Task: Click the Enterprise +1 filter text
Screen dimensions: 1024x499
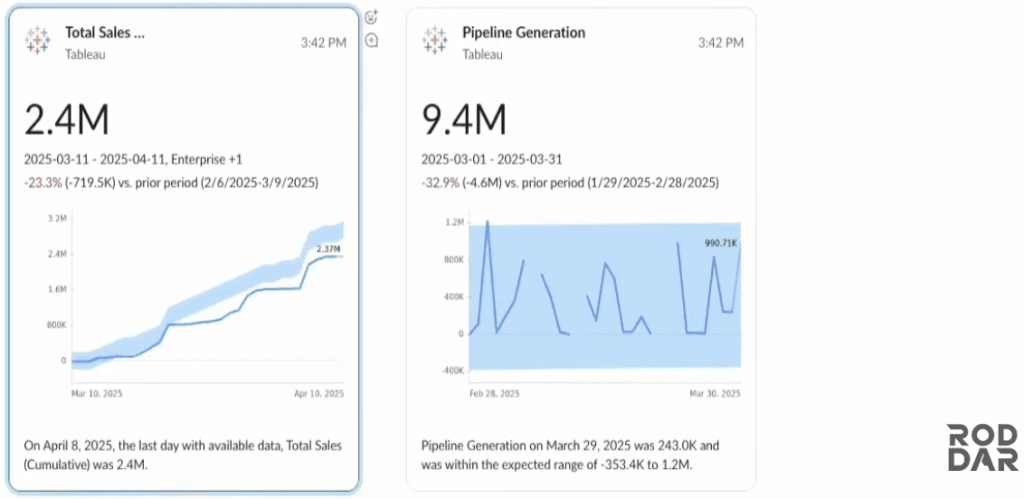Action: (208, 159)
